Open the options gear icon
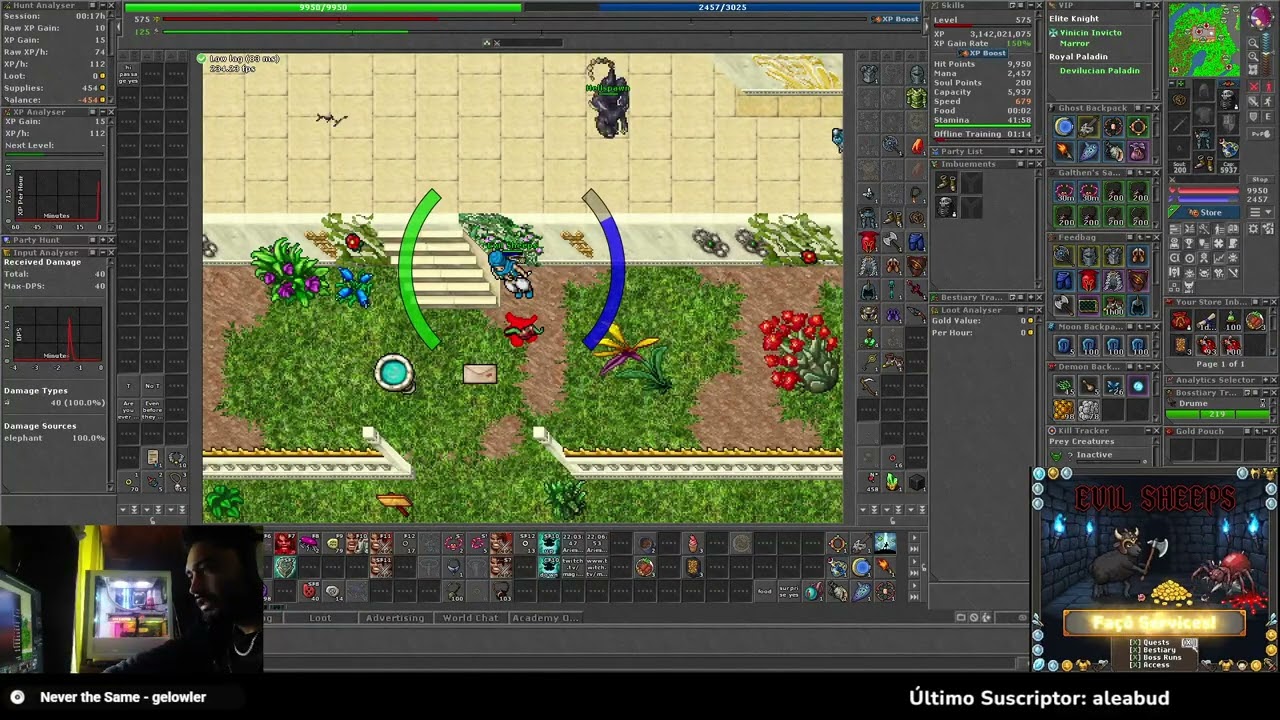The height and width of the screenshot is (720, 1280). pyautogui.click(x=1253, y=229)
